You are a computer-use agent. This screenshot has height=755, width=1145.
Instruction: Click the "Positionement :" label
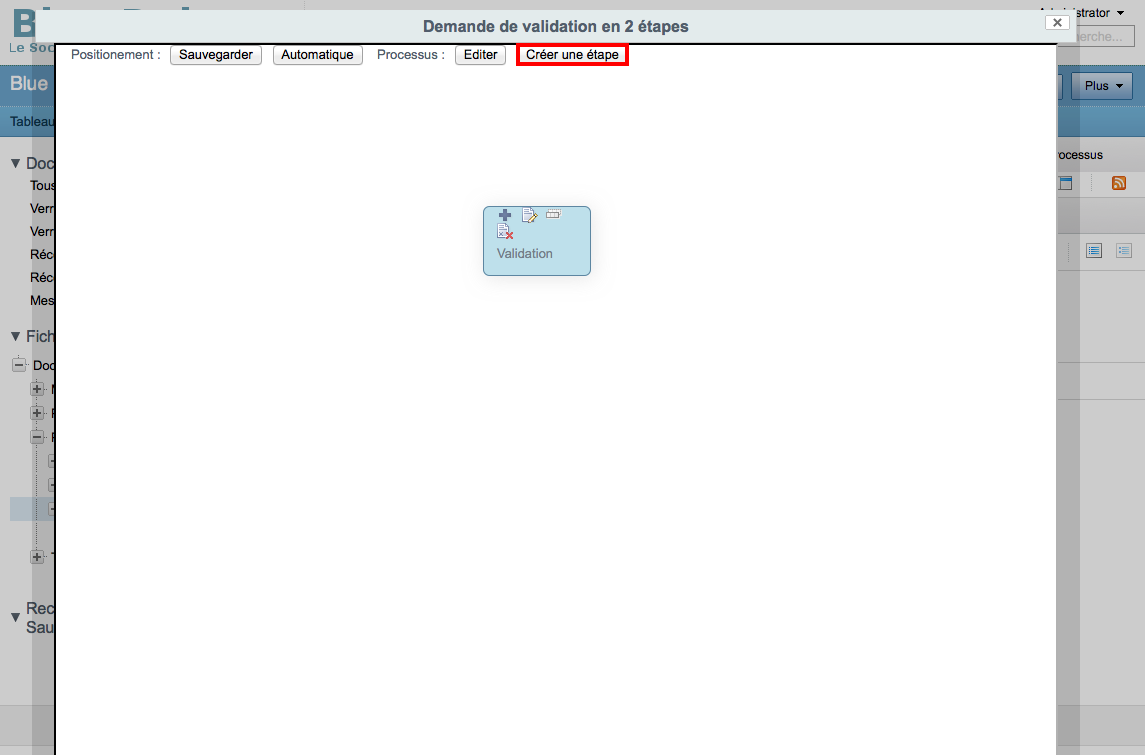(116, 55)
